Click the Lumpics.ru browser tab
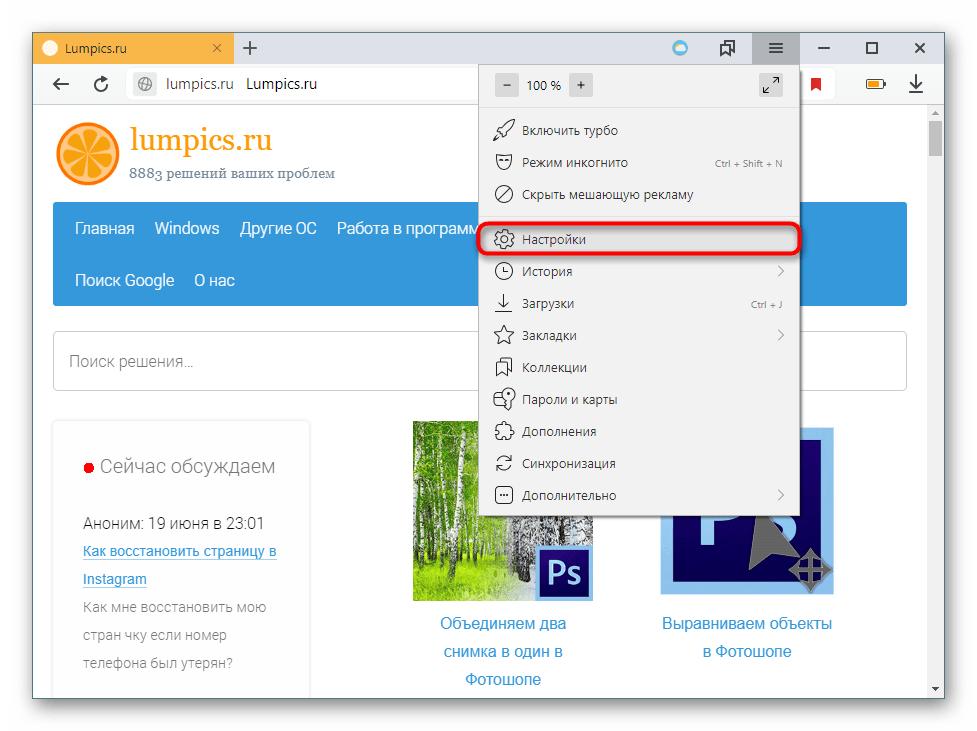The image size is (977, 731). tap(133, 48)
